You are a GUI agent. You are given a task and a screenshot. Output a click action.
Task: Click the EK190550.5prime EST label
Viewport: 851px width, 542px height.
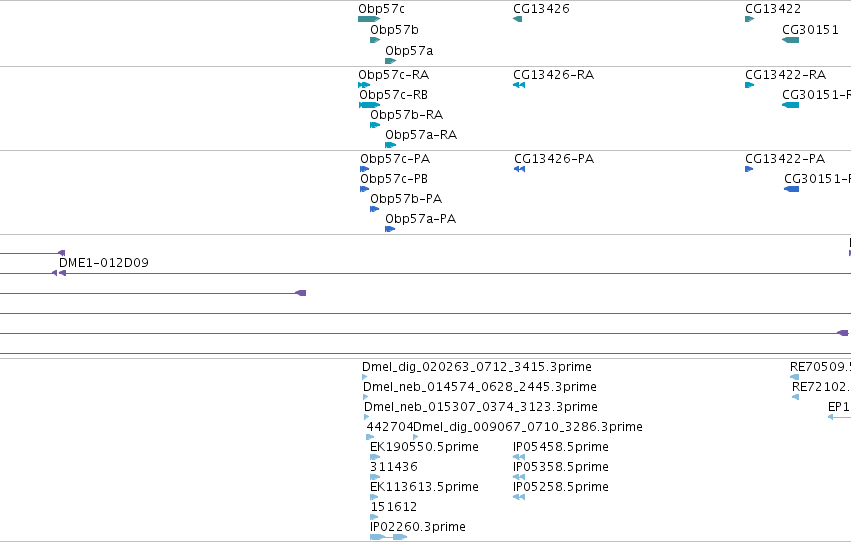point(424,447)
